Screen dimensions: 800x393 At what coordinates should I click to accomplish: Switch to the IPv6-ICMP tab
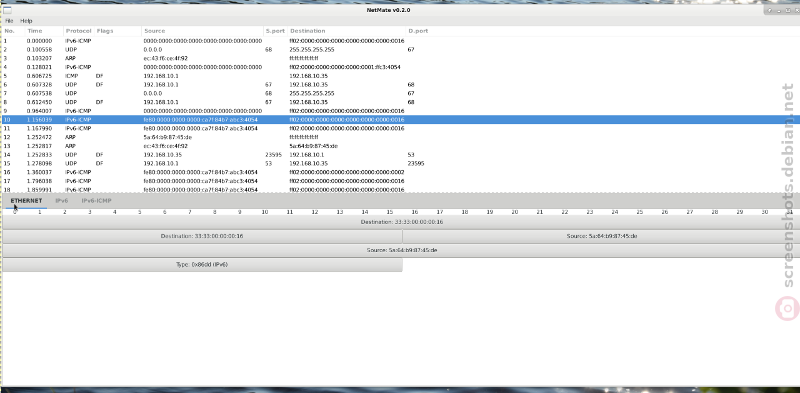96,201
